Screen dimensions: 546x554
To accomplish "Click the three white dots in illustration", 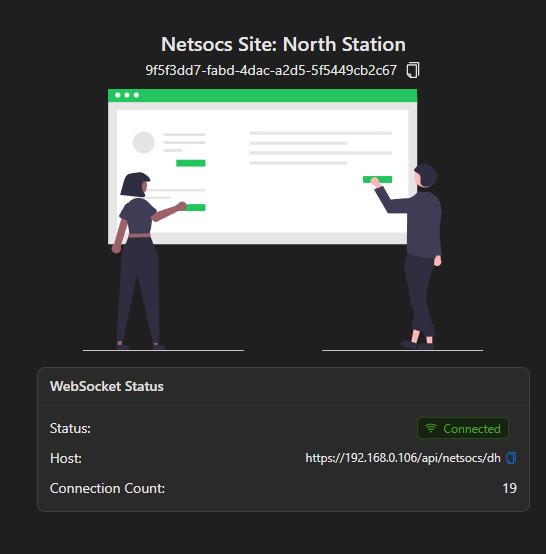I will (x=127, y=95).
